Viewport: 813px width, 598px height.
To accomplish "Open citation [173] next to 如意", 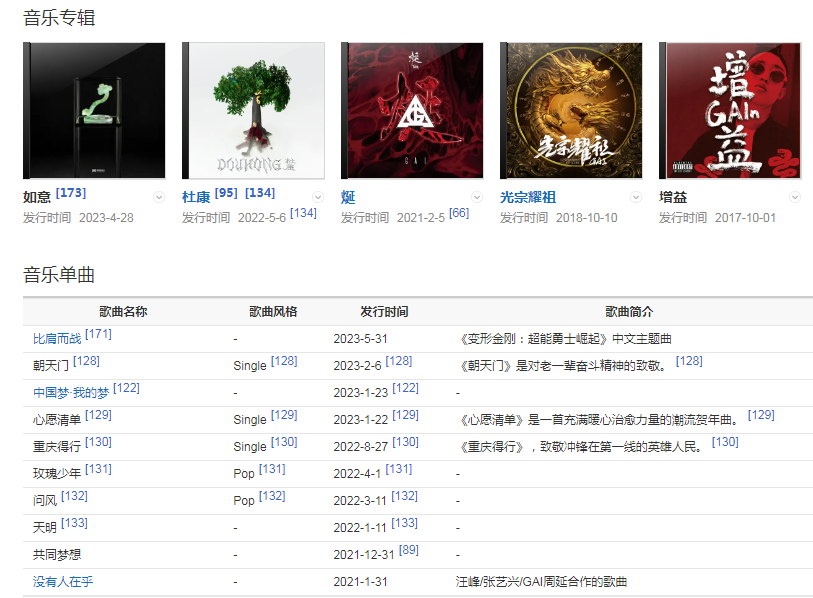I will 71,192.
